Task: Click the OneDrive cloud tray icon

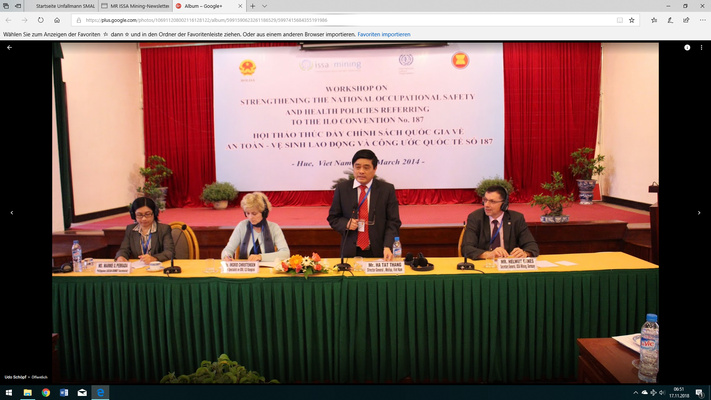Action: 644,393
